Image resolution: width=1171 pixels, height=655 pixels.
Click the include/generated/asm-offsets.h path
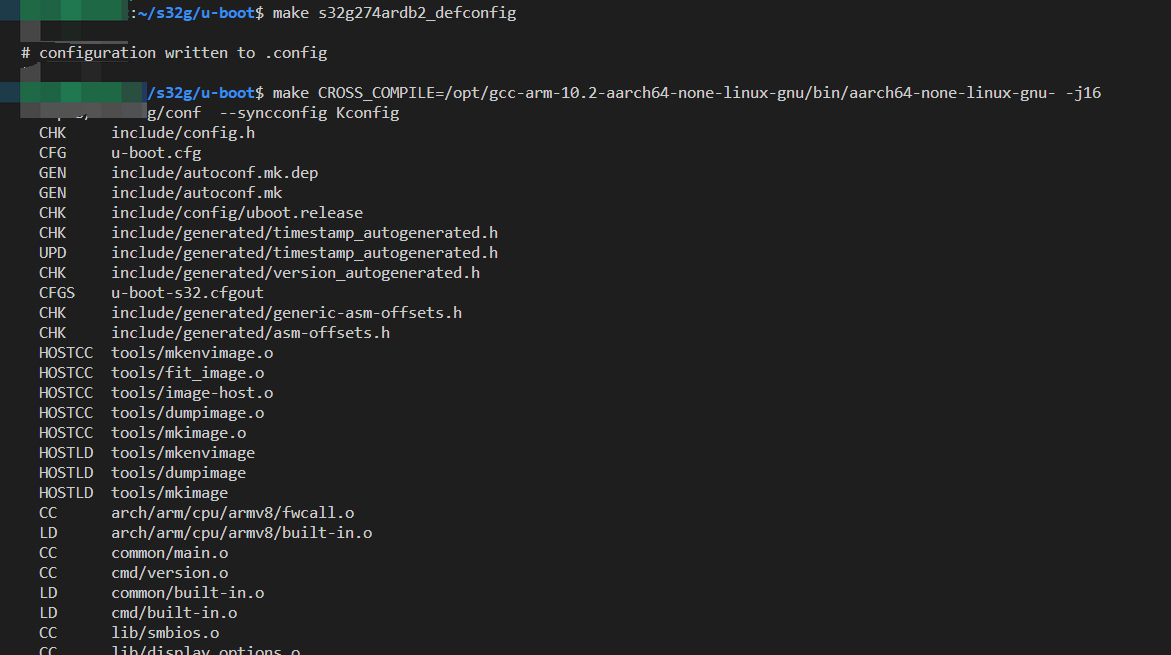250,333
